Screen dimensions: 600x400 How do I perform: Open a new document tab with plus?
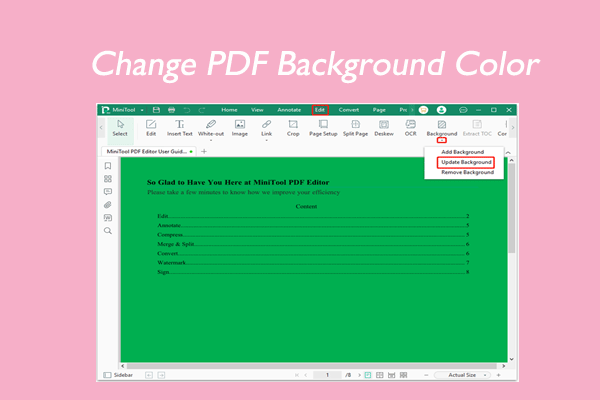point(204,152)
